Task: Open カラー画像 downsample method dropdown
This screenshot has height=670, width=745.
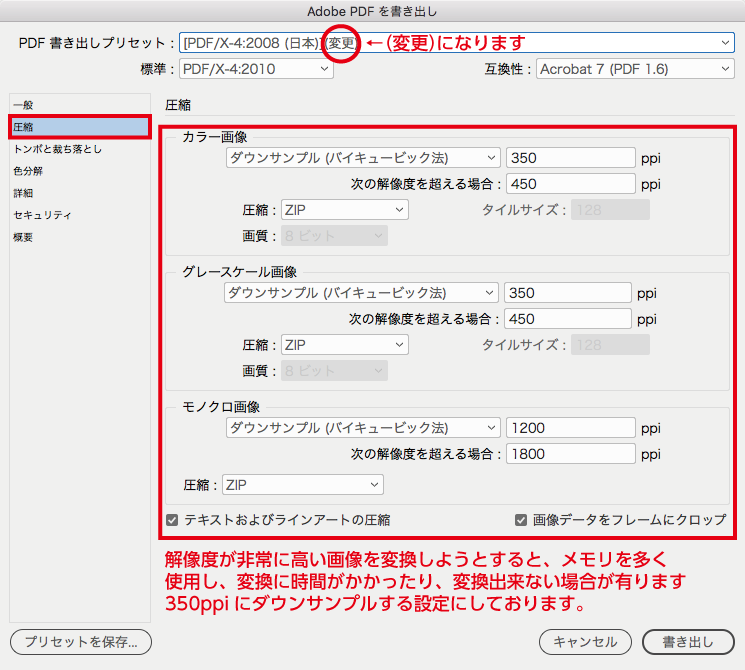Action: click(x=363, y=158)
